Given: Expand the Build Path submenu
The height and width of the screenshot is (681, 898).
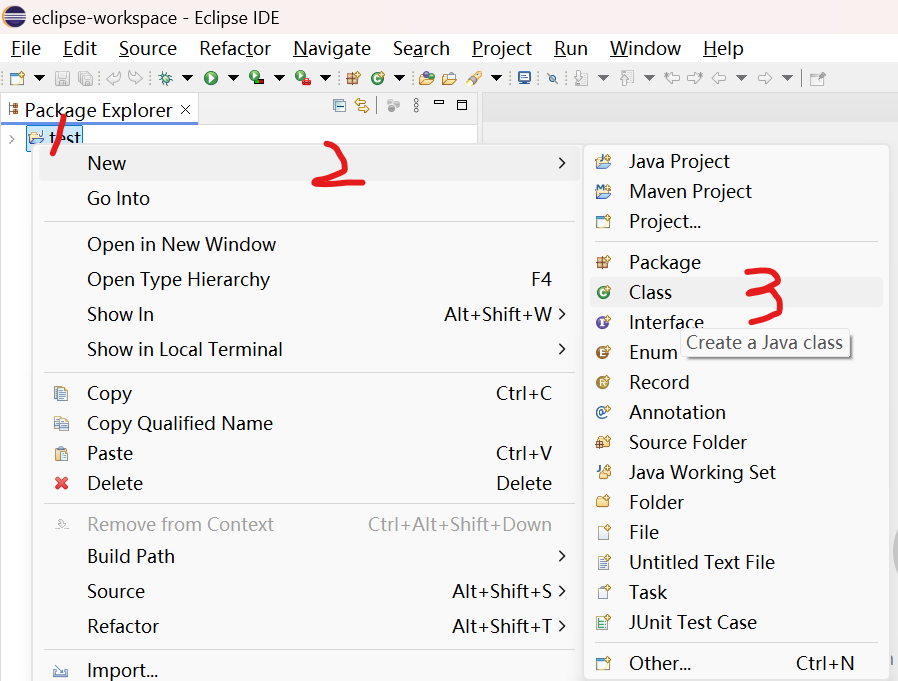Looking at the screenshot, I should 309,556.
